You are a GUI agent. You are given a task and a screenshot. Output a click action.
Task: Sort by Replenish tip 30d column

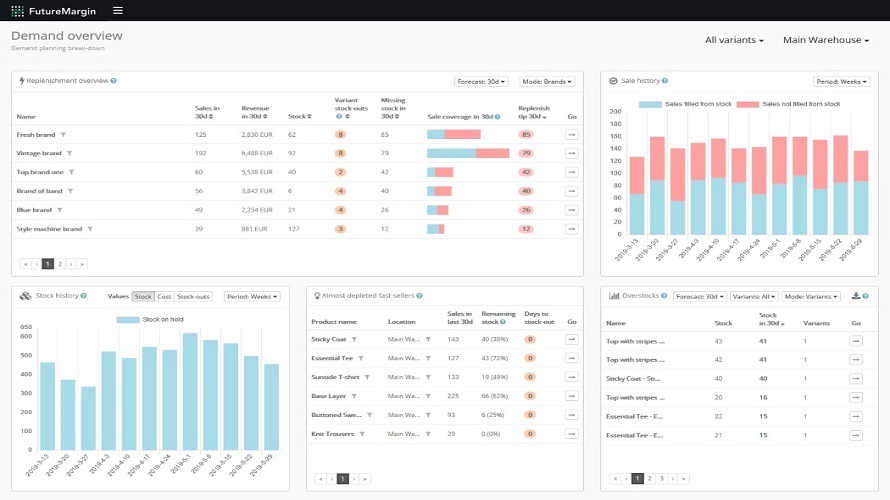tap(534, 112)
